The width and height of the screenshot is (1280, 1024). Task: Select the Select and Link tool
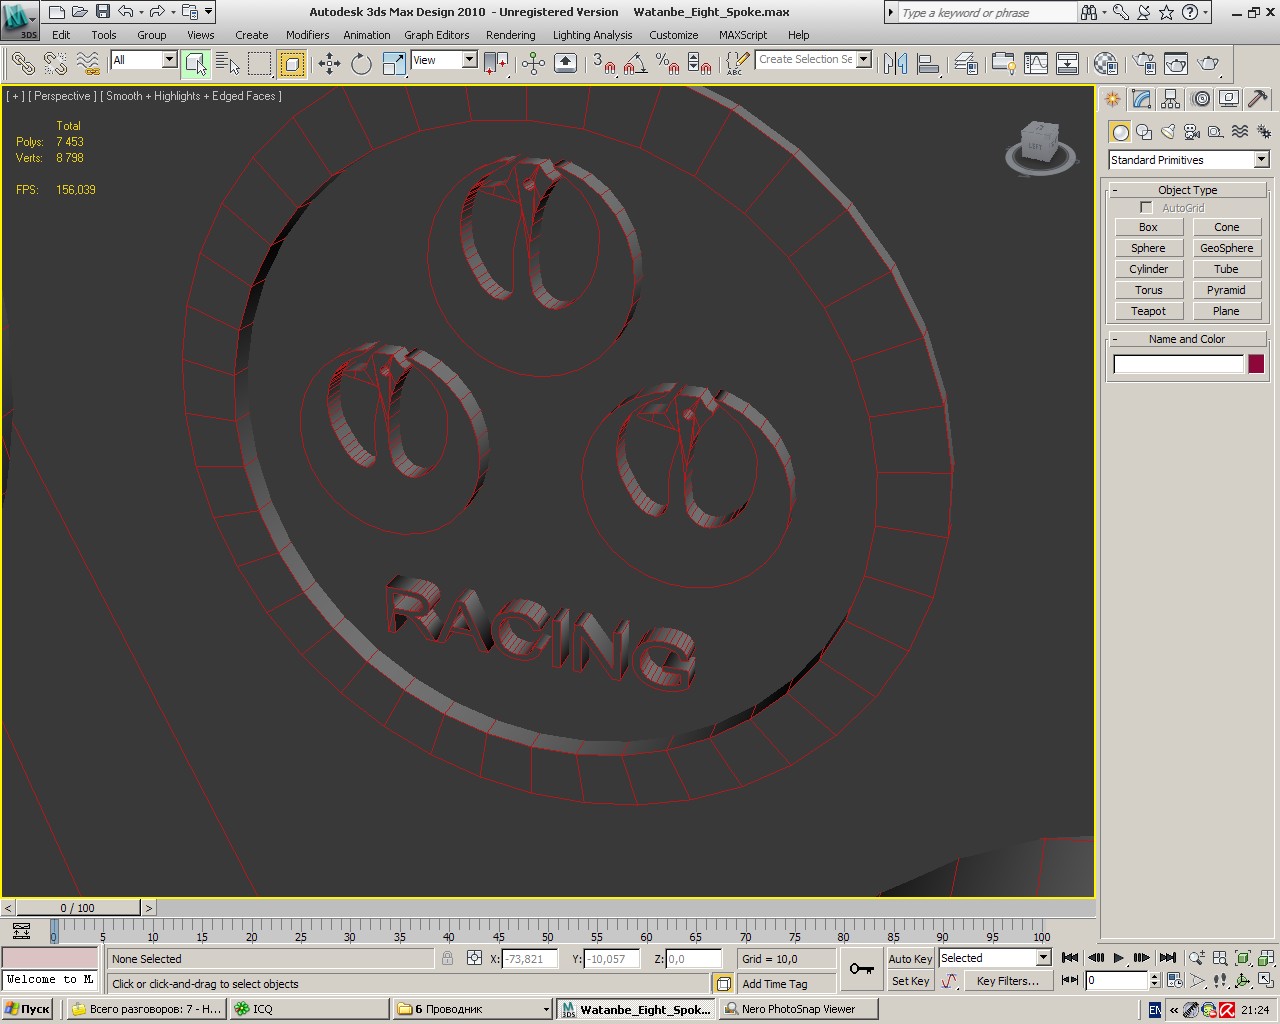[22, 64]
